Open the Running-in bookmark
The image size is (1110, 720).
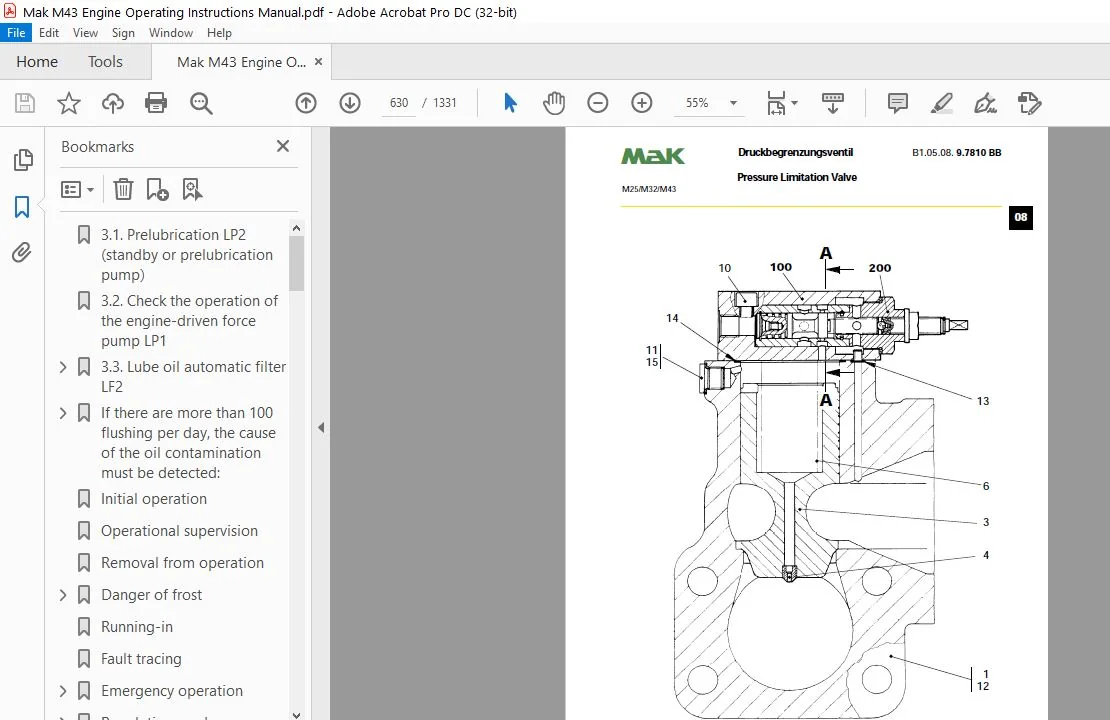(137, 627)
